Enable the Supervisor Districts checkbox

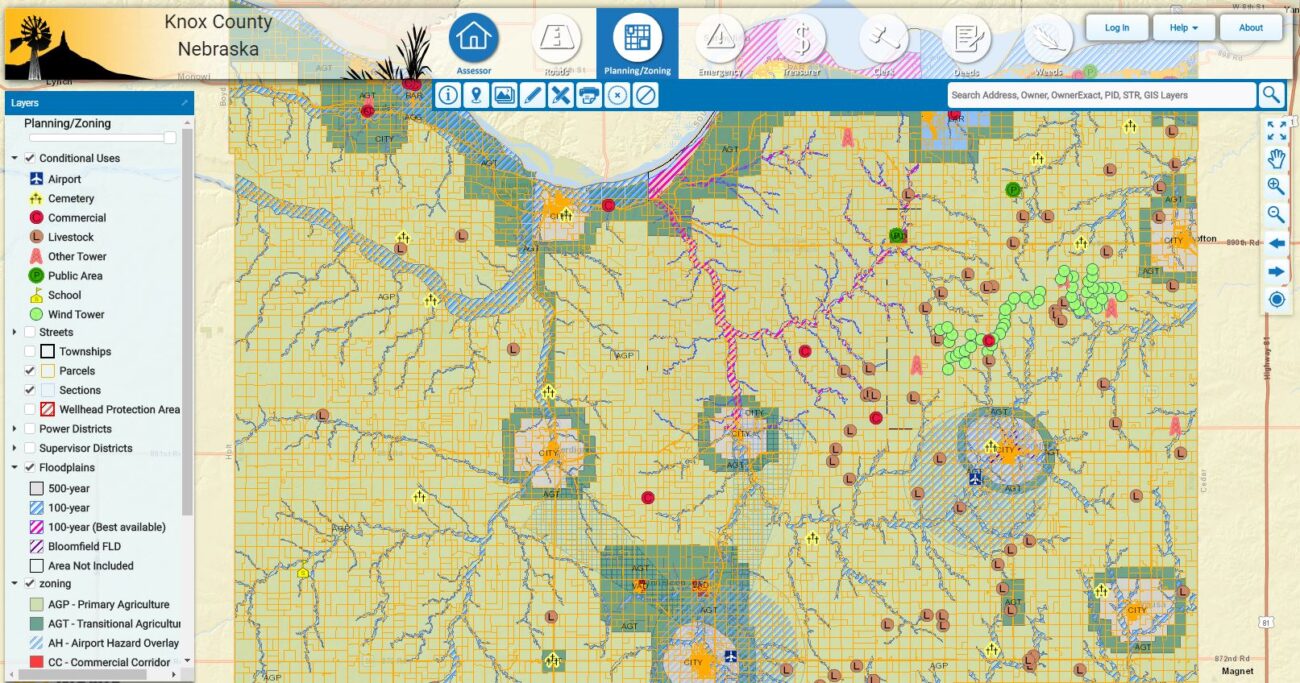[30, 448]
